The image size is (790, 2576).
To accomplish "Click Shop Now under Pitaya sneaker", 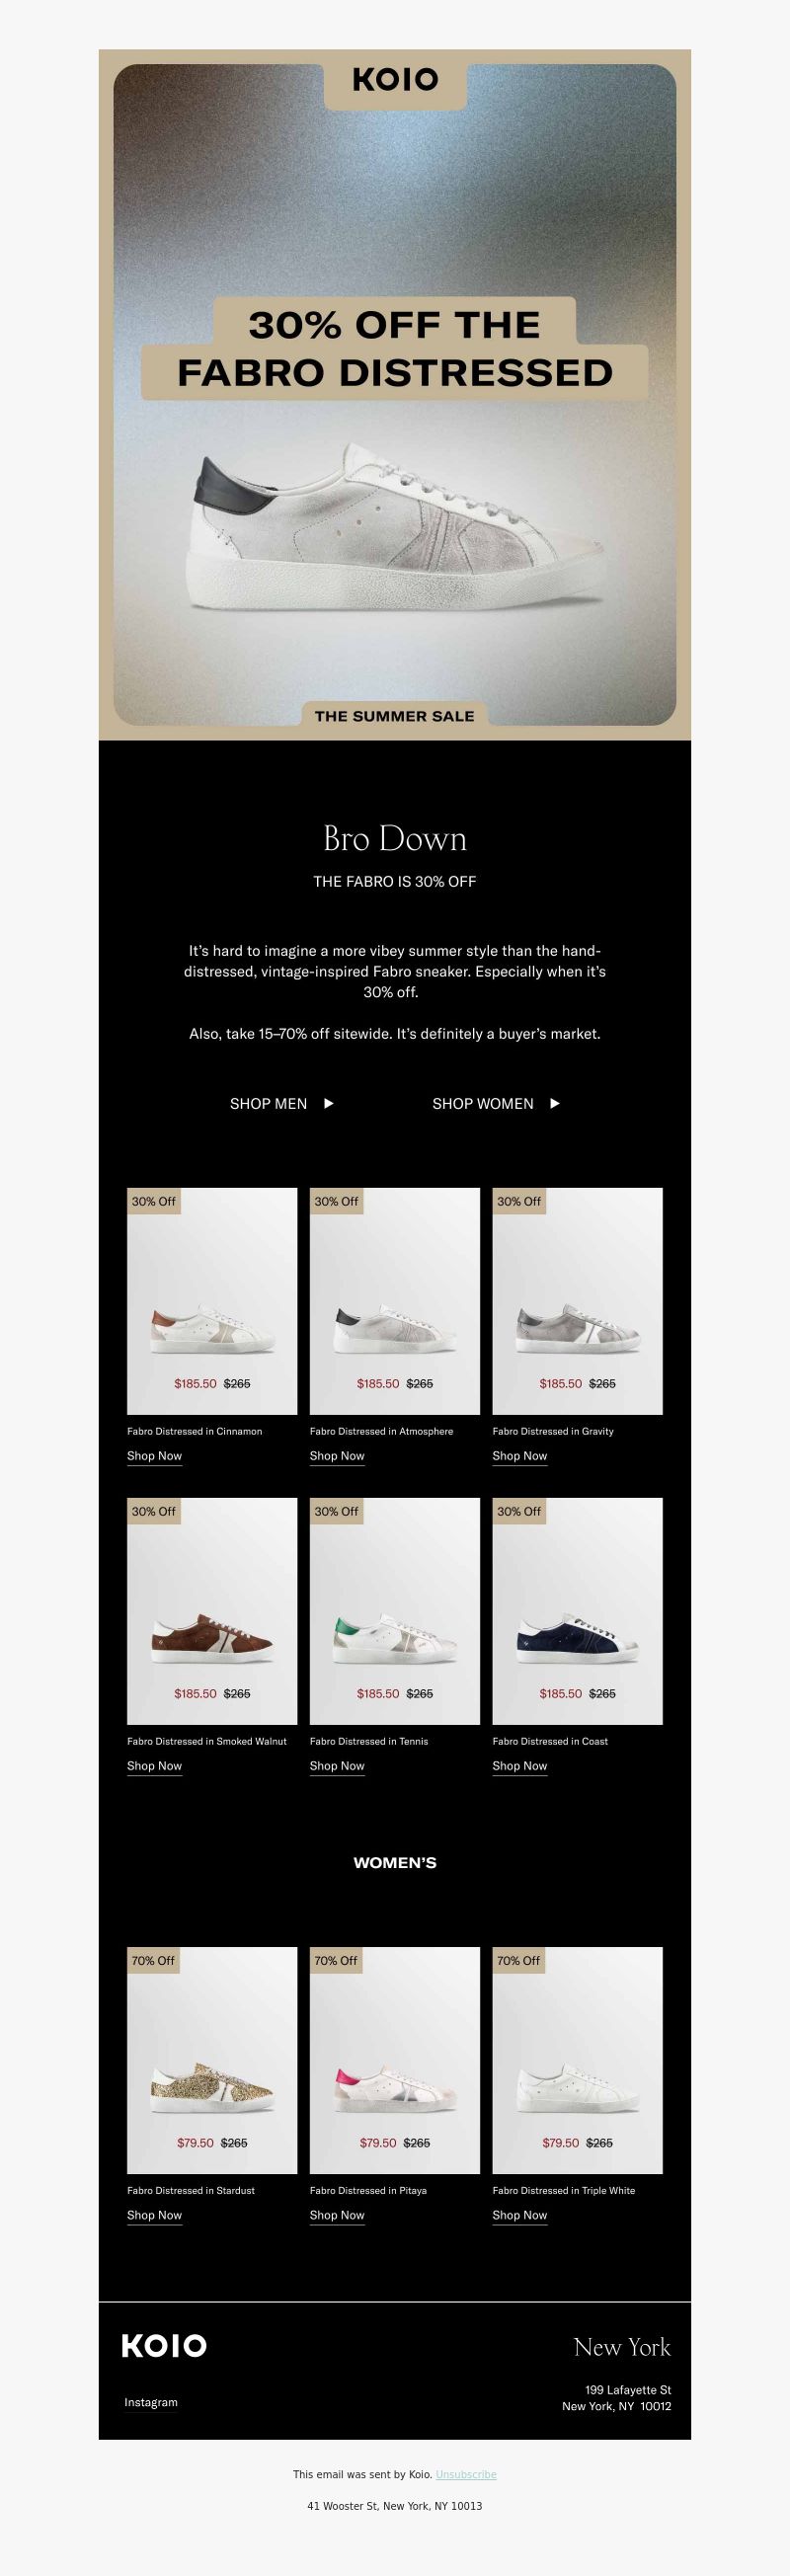I will [337, 2215].
